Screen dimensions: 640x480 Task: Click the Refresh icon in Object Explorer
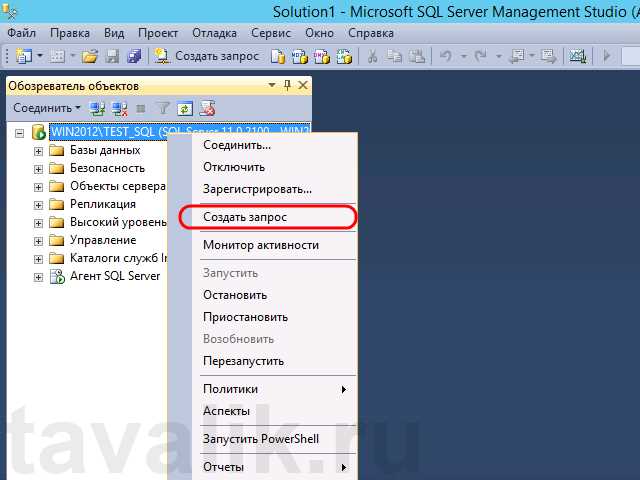[185, 109]
